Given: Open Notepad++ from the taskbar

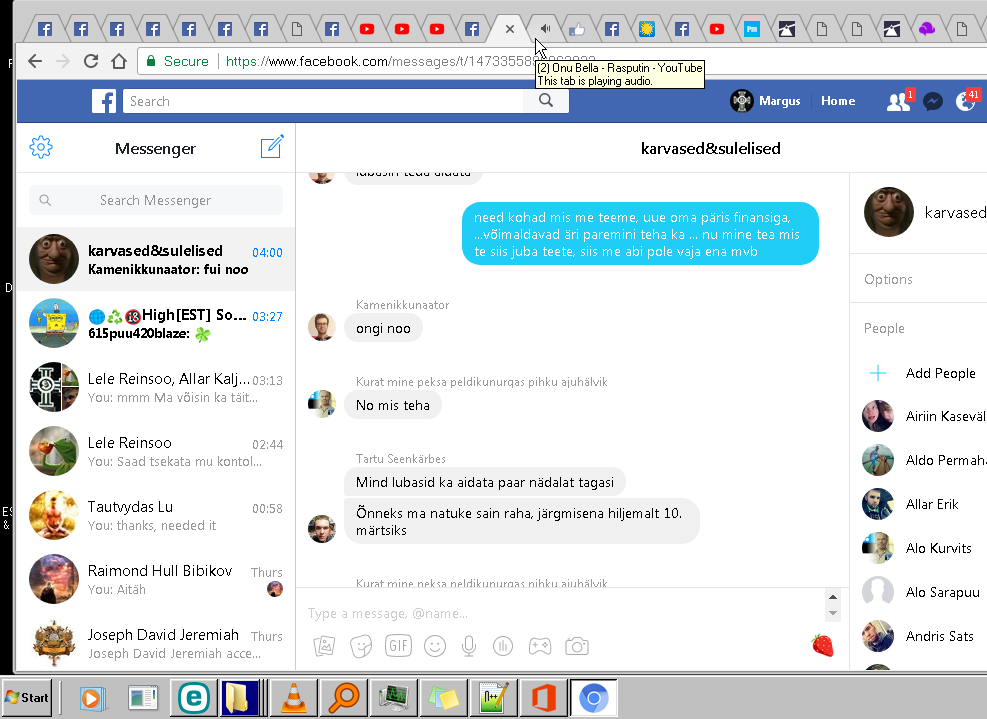Looking at the screenshot, I should 493,698.
